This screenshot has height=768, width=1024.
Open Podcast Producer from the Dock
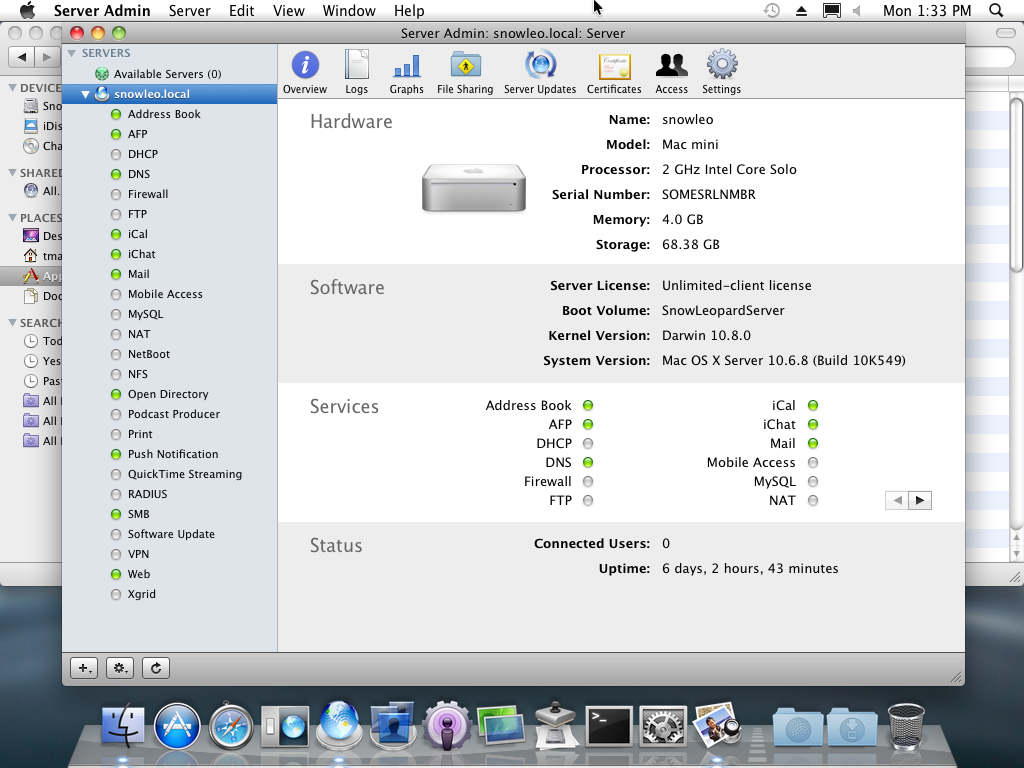[447, 726]
